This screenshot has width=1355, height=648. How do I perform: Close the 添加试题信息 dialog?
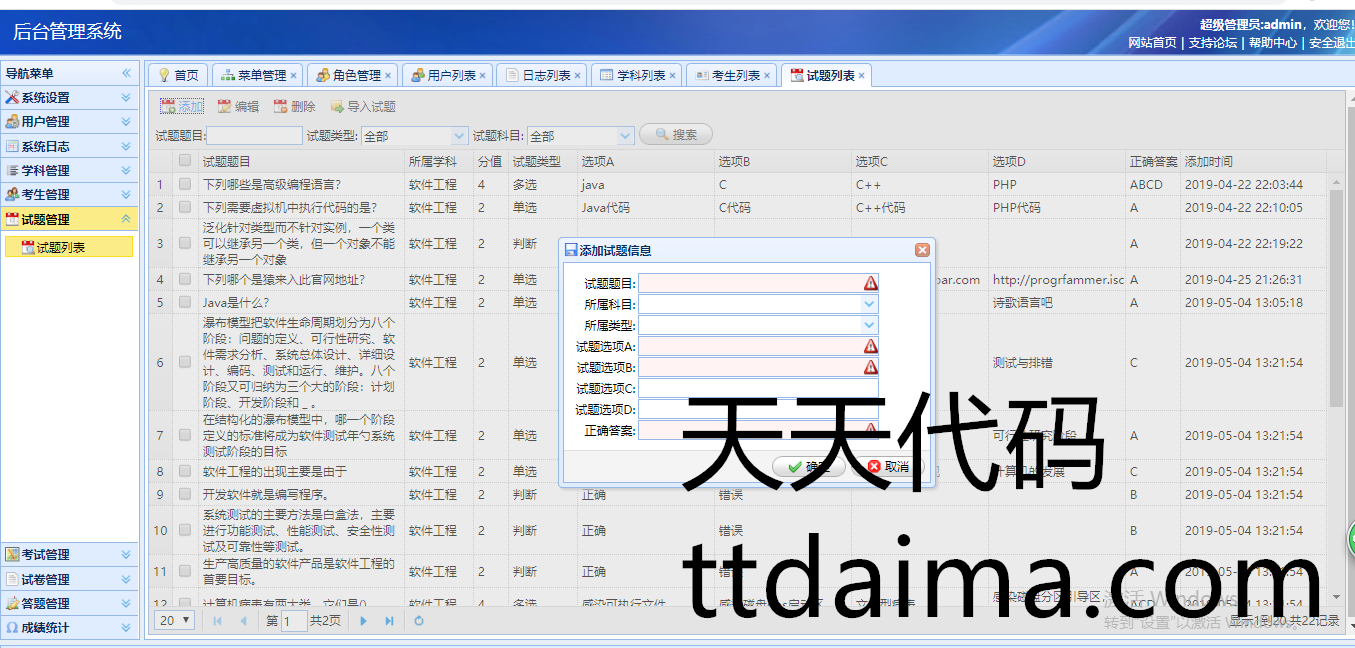tap(922, 250)
